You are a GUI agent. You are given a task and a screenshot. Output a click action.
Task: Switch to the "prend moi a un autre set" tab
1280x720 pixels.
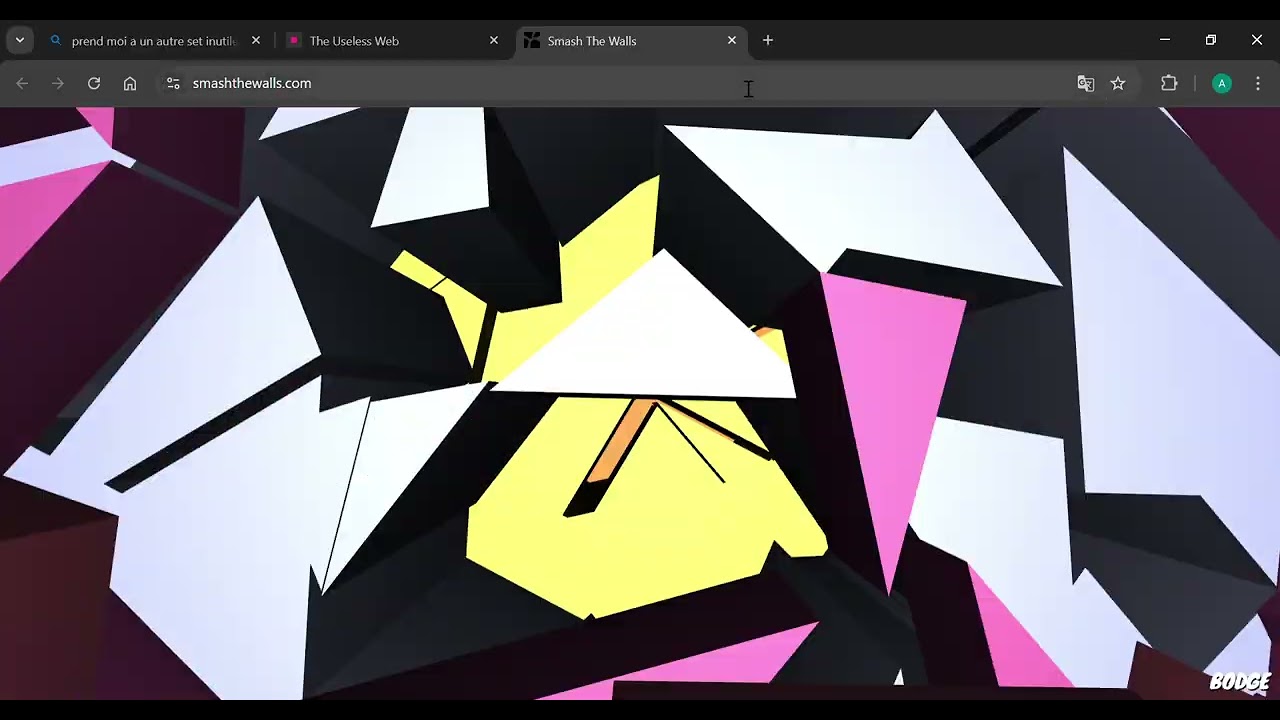pyautogui.click(x=154, y=41)
